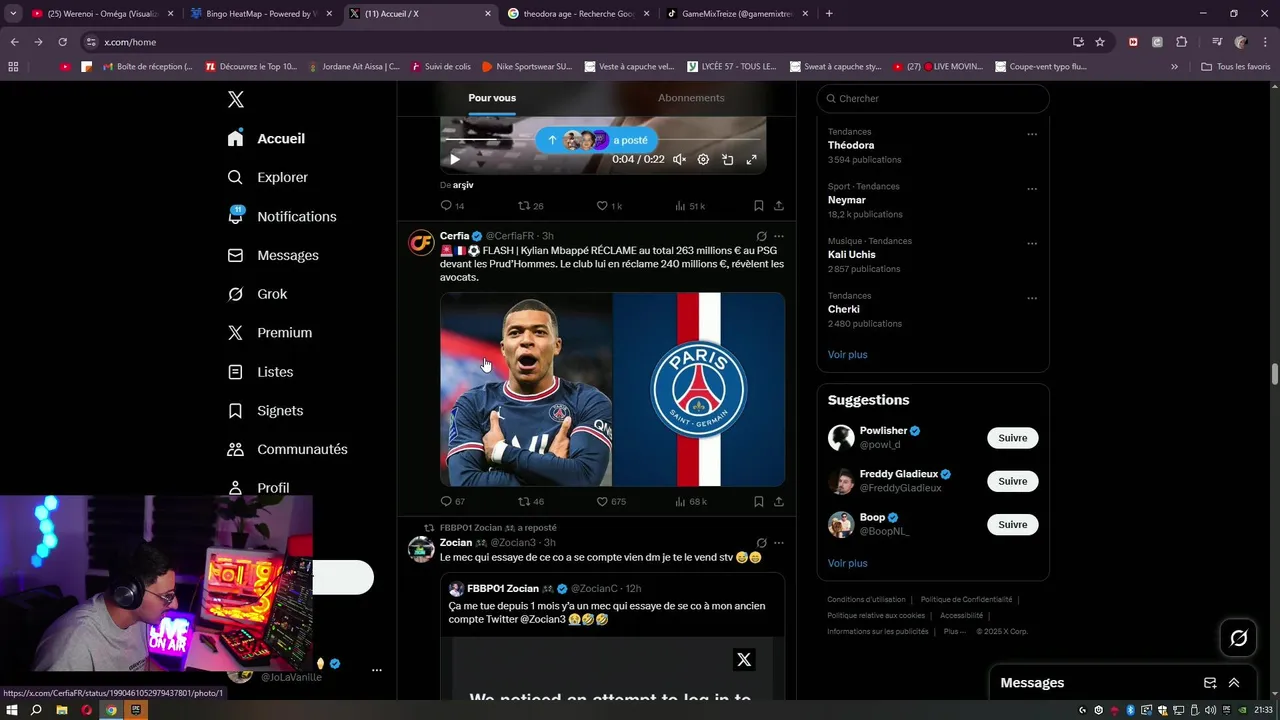
Task: Open the Théodora trend
Action: 850,145
